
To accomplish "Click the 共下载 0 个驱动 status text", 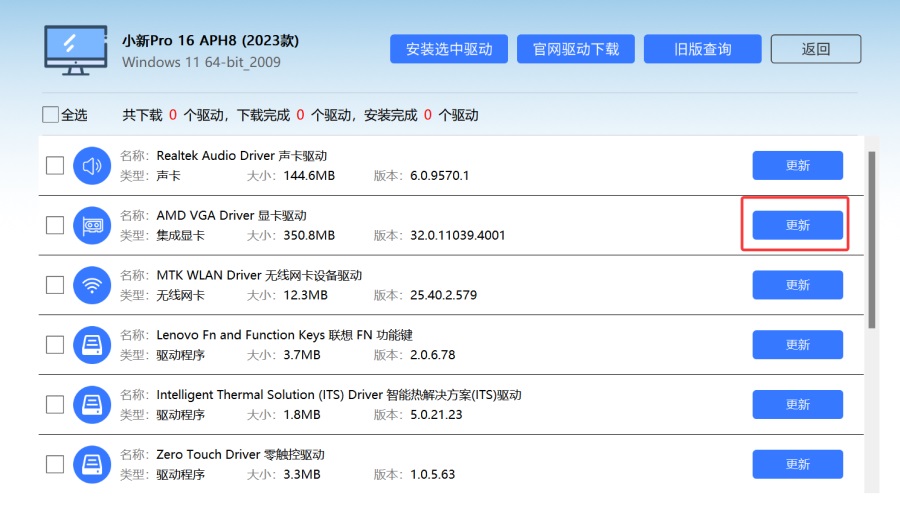I will 173,115.
